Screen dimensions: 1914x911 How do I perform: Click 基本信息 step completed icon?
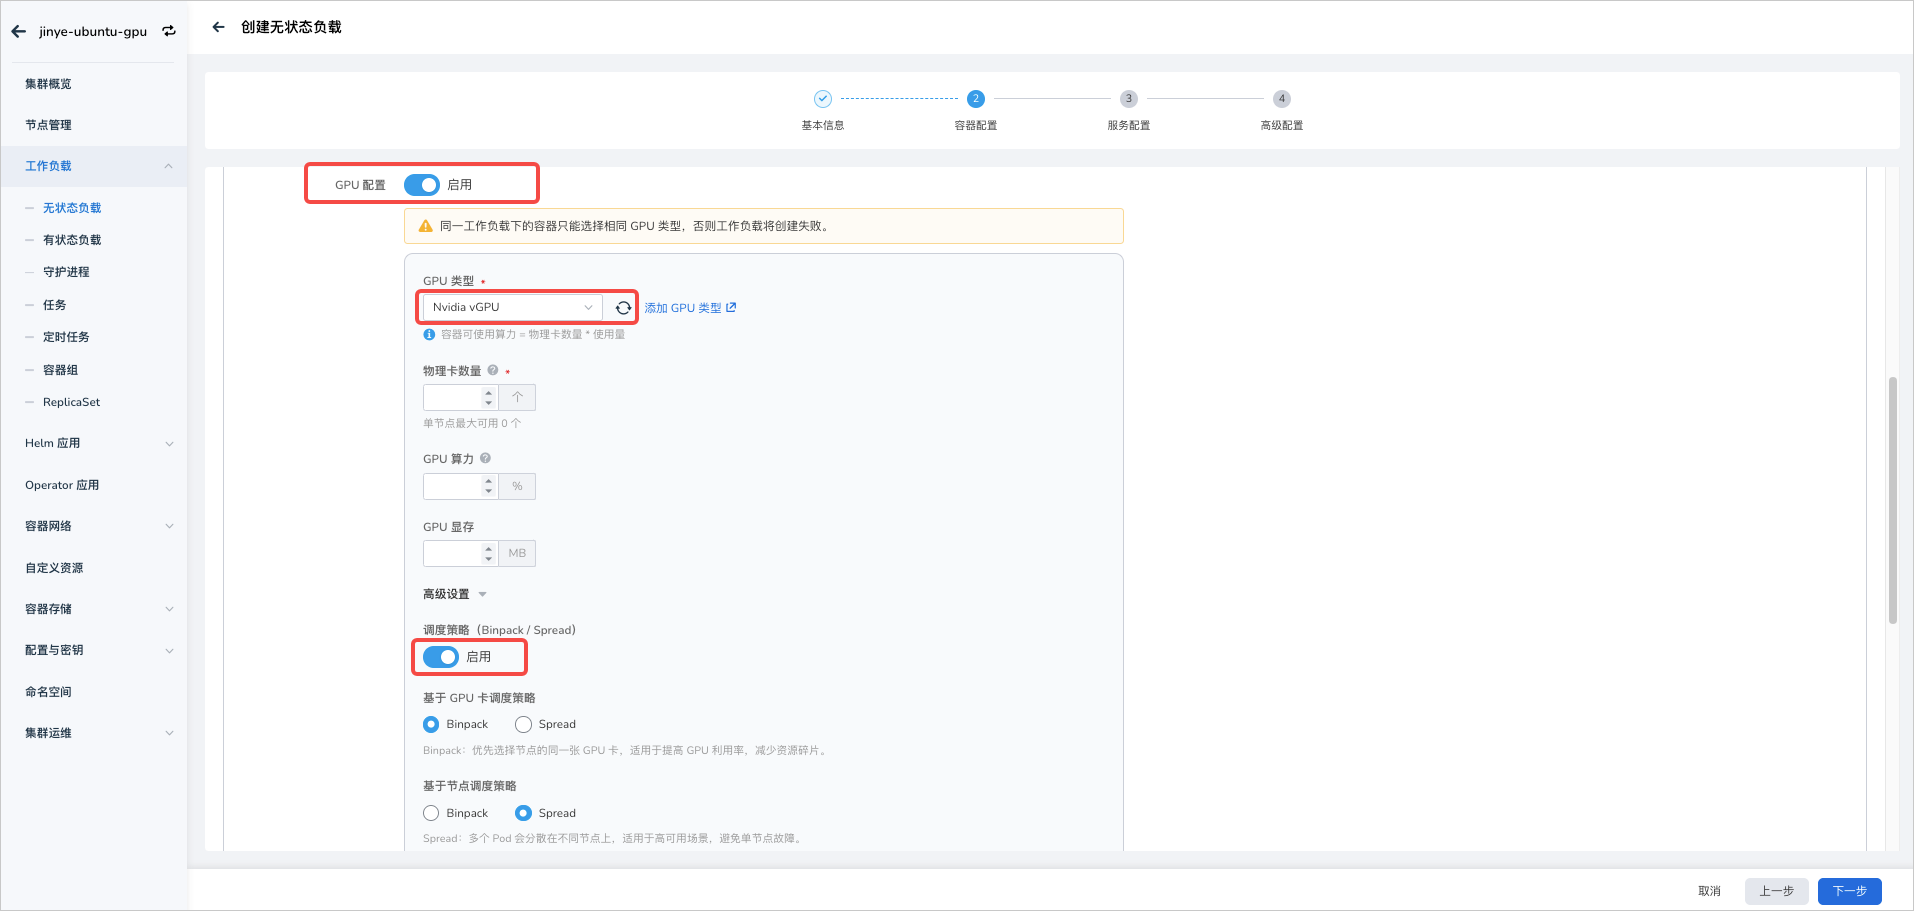pyautogui.click(x=822, y=99)
